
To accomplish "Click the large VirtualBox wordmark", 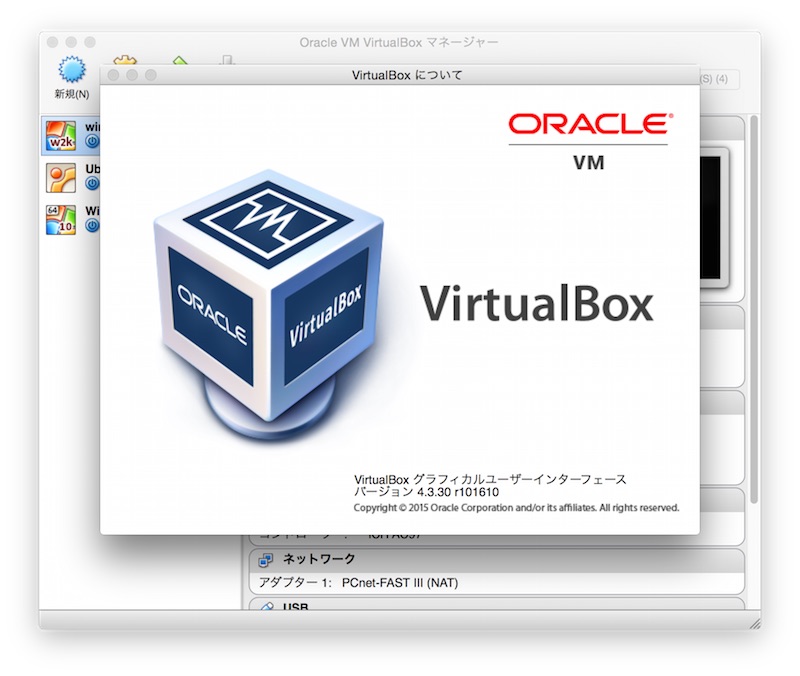I will tap(536, 305).
